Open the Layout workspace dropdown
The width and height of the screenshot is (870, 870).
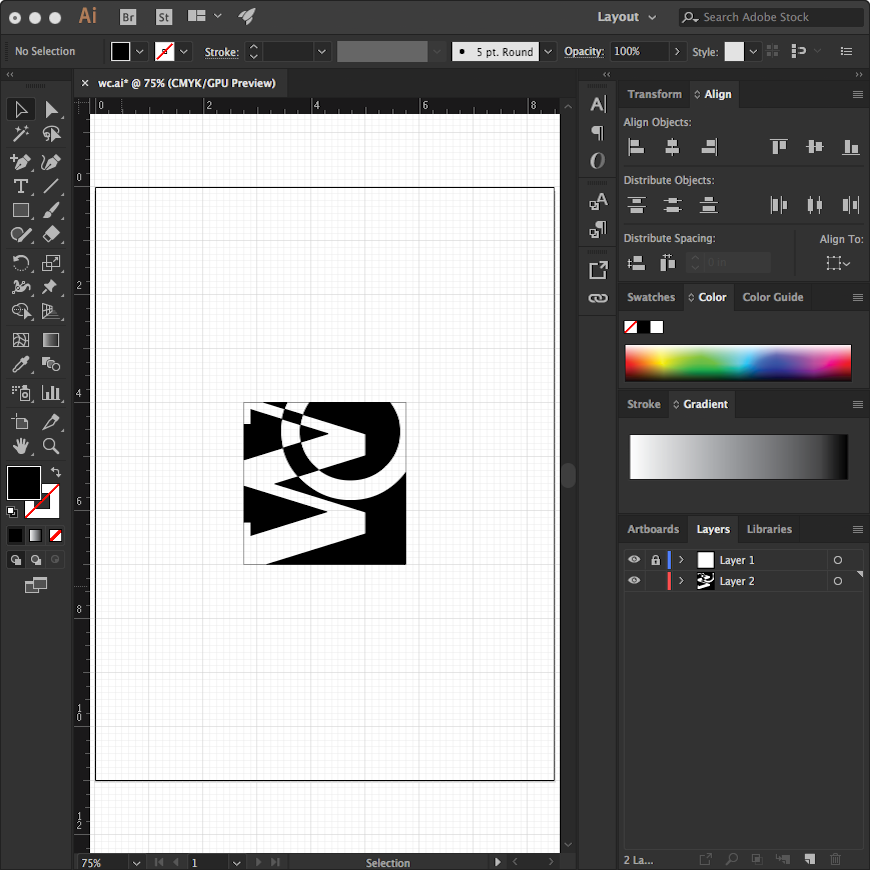click(x=626, y=17)
